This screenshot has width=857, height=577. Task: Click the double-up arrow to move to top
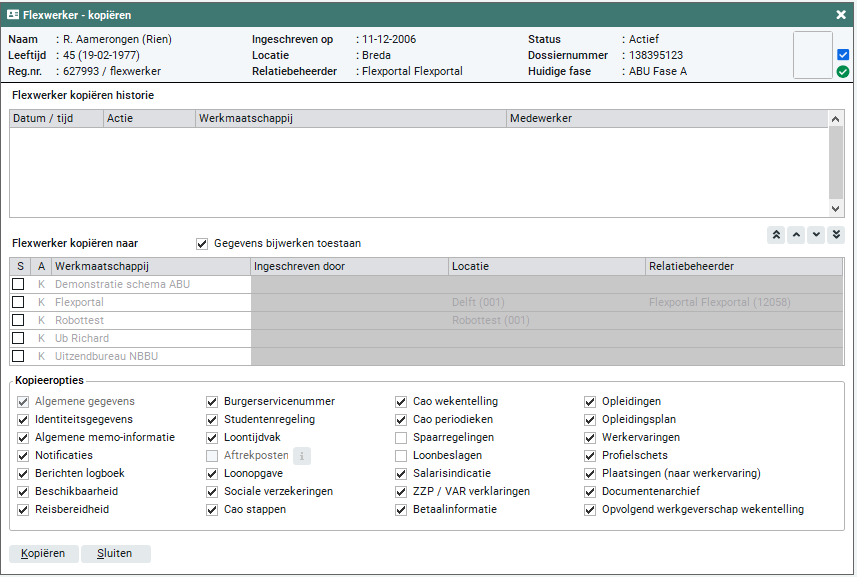tap(776, 235)
